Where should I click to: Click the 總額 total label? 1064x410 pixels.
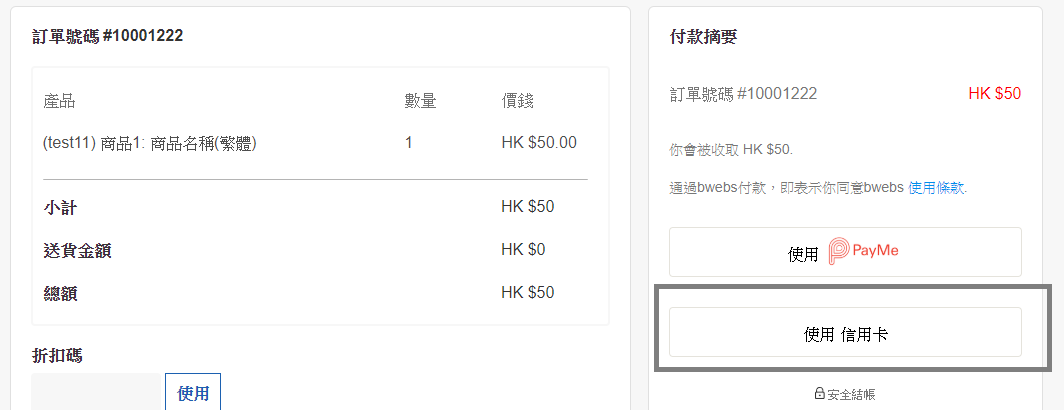click(x=60, y=293)
